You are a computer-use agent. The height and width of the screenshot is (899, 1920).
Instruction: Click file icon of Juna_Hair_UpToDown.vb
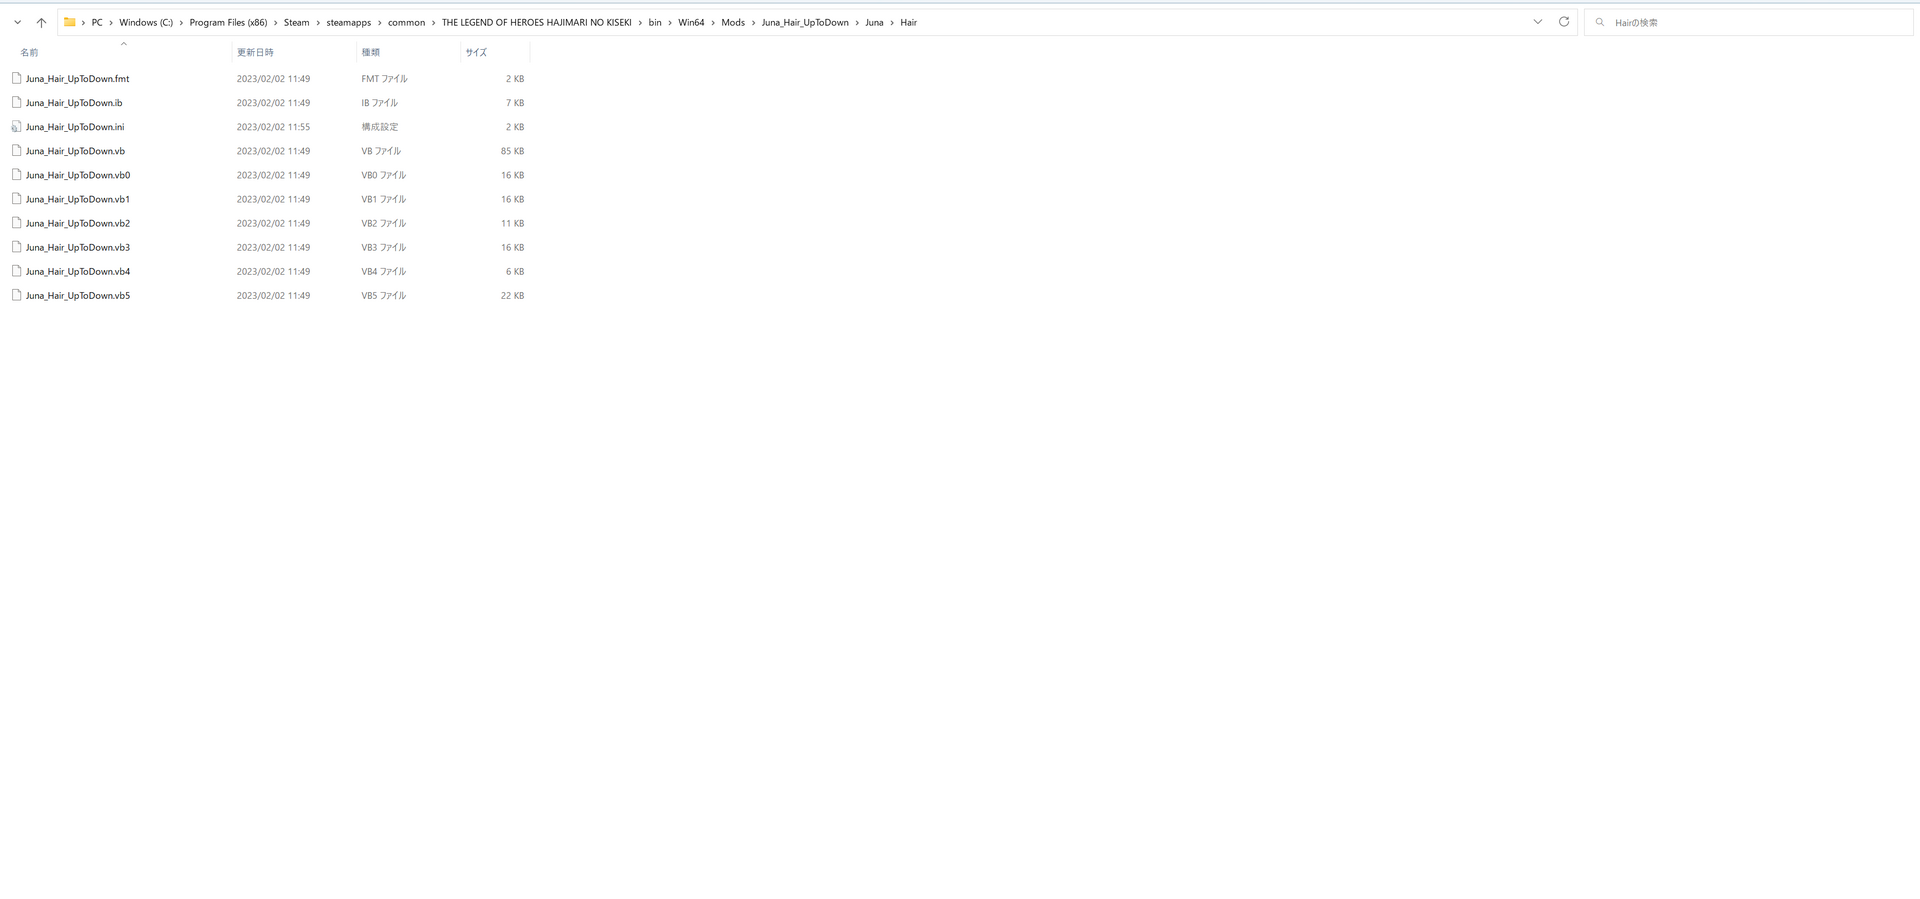(x=16, y=151)
